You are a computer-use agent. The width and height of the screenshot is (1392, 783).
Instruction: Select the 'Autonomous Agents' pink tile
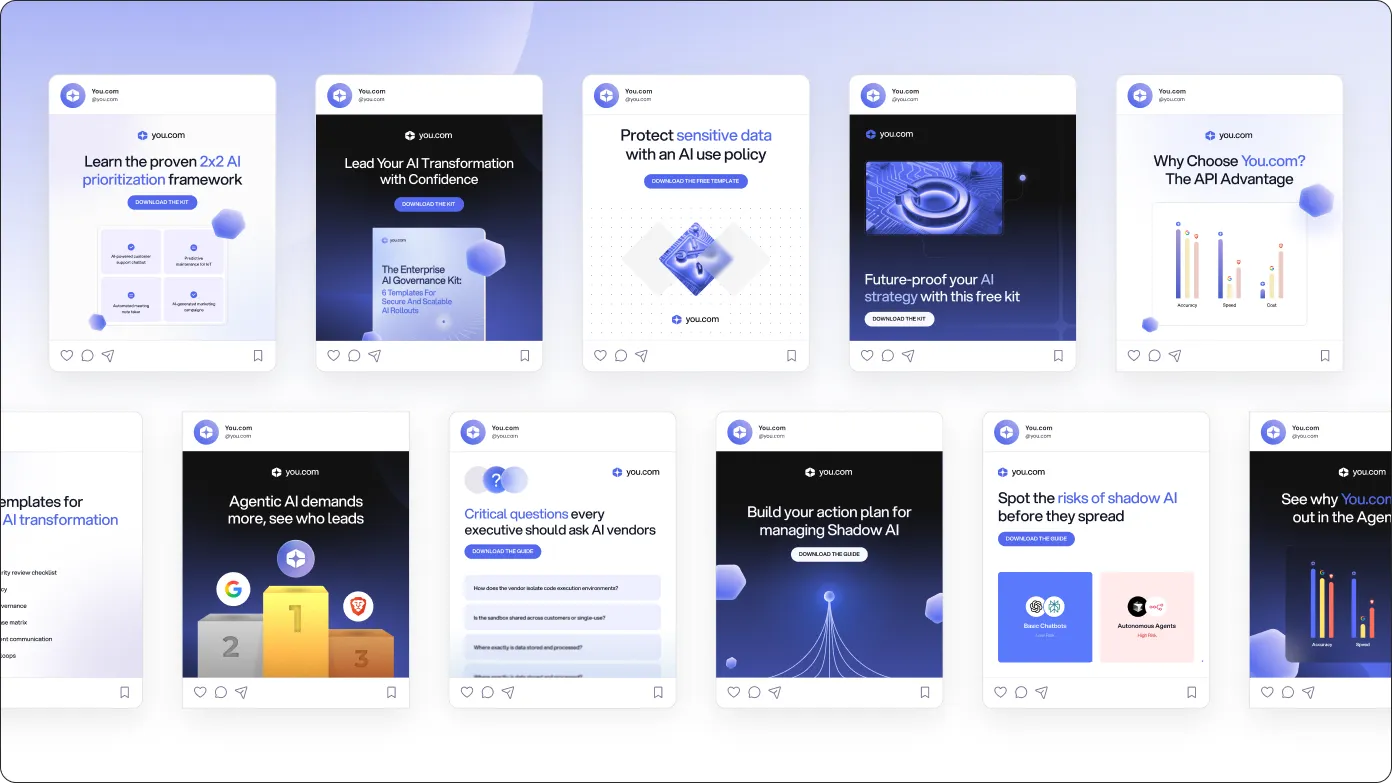(x=1147, y=617)
